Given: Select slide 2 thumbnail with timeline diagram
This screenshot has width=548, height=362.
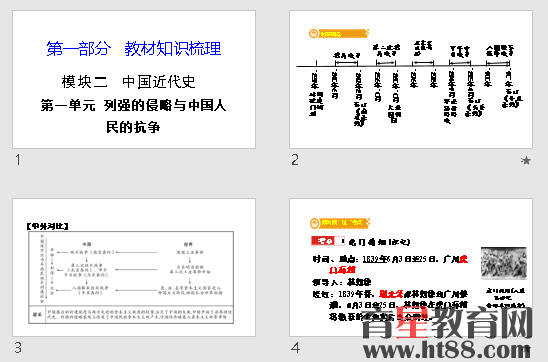Looking at the screenshot, I should (x=411, y=79).
